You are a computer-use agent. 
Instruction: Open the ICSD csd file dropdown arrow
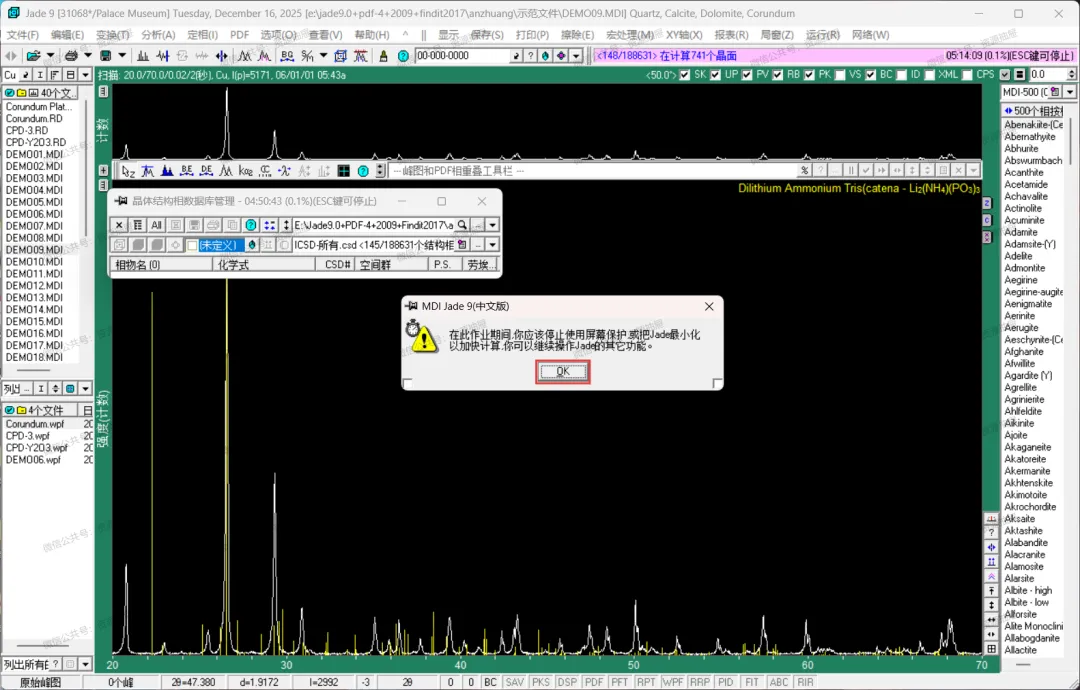tap(492, 245)
